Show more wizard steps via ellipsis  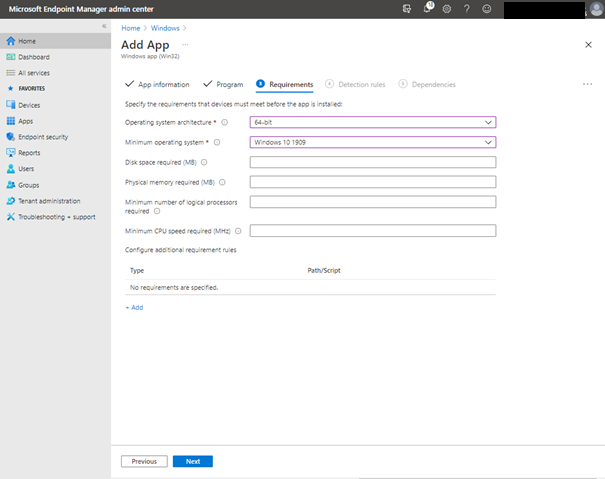coord(588,84)
